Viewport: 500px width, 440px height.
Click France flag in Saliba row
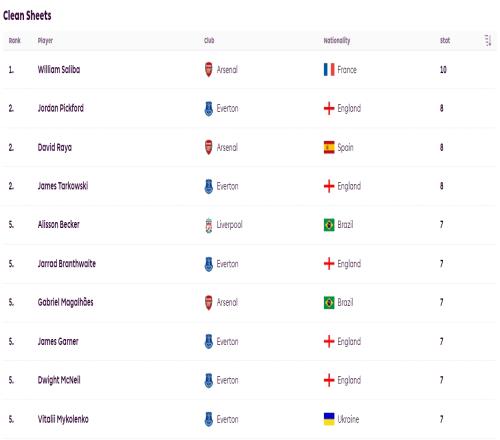329,70
